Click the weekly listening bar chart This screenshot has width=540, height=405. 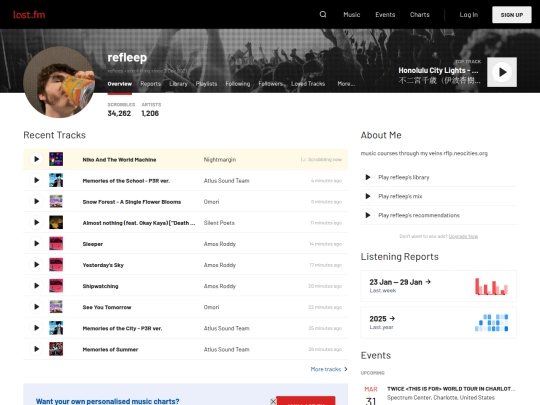[x=491, y=286]
